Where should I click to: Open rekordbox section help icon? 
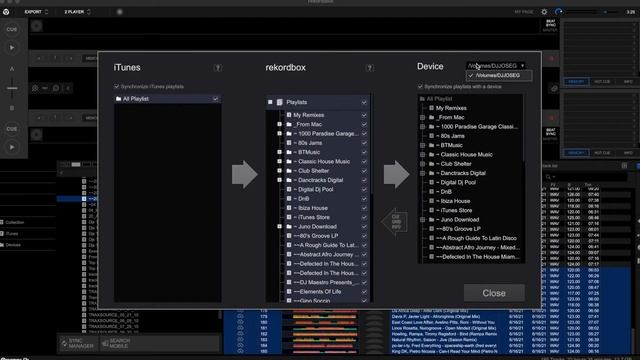369,68
